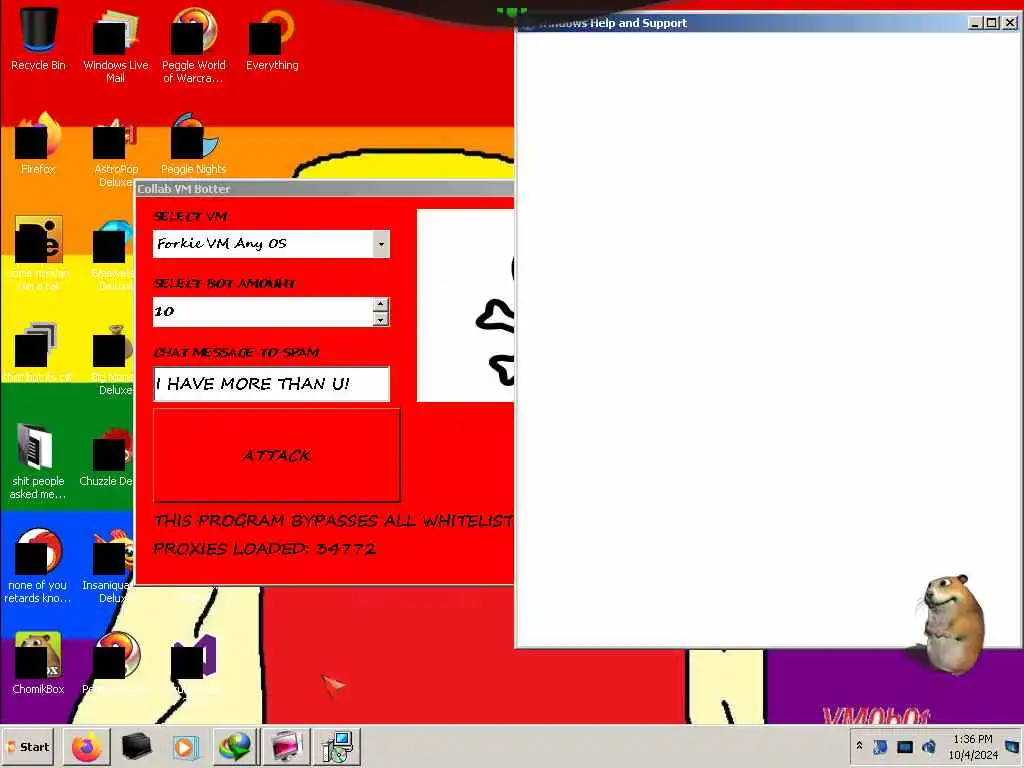Open Windows Live Mail desktop shortcut
Viewport: 1024px width, 768px height.
pyautogui.click(x=116, y=46)
